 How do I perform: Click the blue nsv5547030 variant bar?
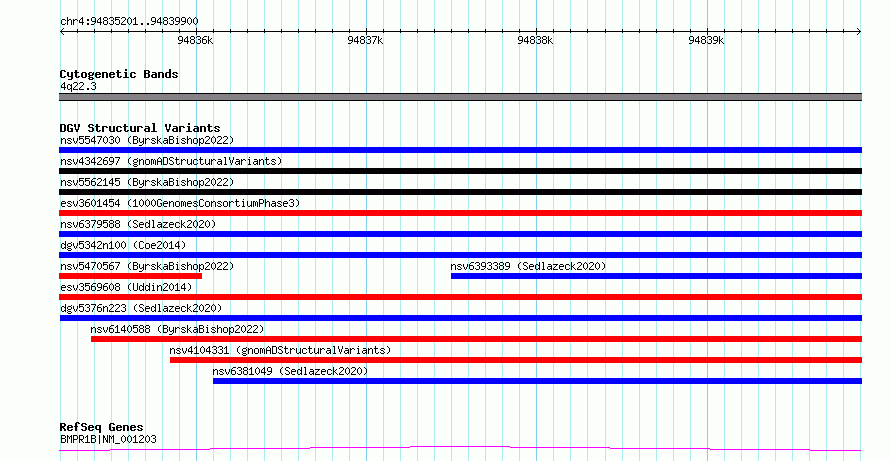click(x=460, y=150)
